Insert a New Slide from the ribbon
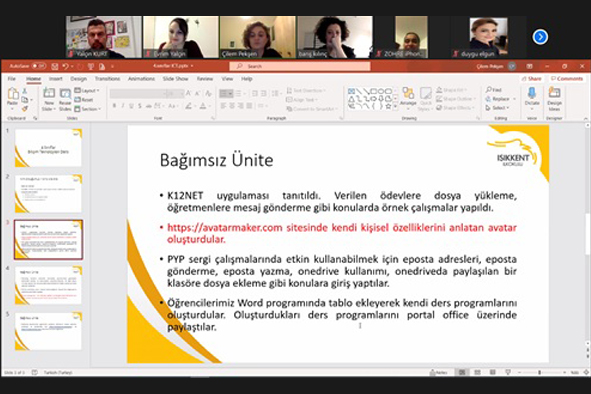 pyautogui.click(x=49, y=99)
